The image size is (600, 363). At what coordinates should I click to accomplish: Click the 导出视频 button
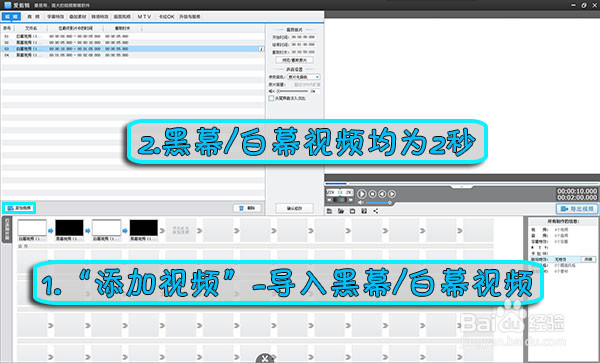coord(577,209)
